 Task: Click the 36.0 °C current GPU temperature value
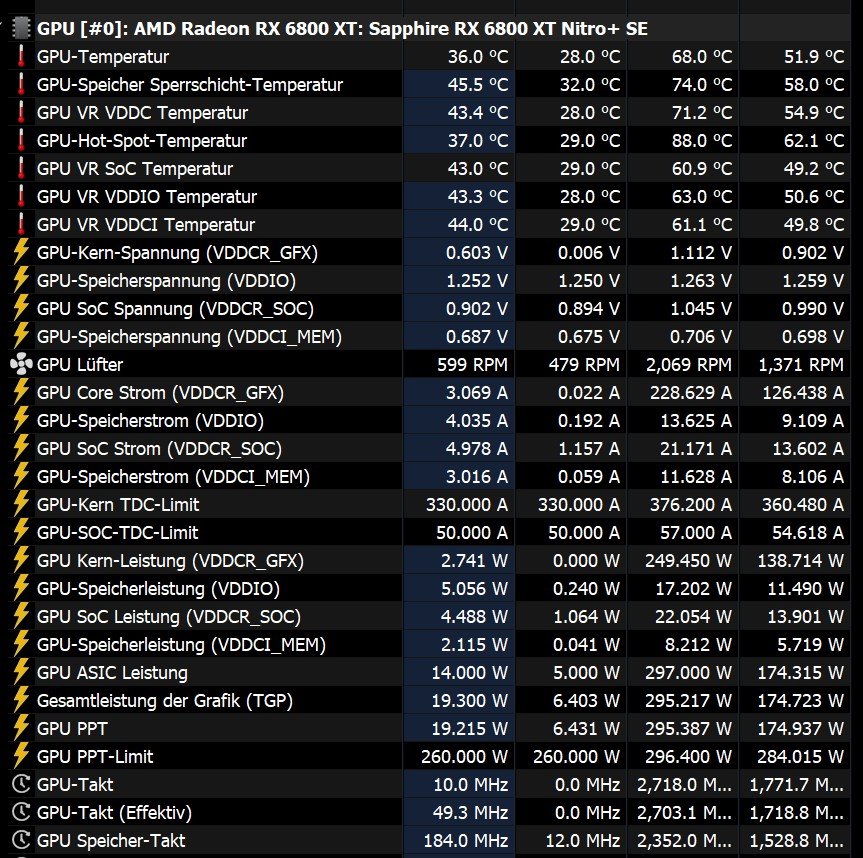(x=478, y=57)
